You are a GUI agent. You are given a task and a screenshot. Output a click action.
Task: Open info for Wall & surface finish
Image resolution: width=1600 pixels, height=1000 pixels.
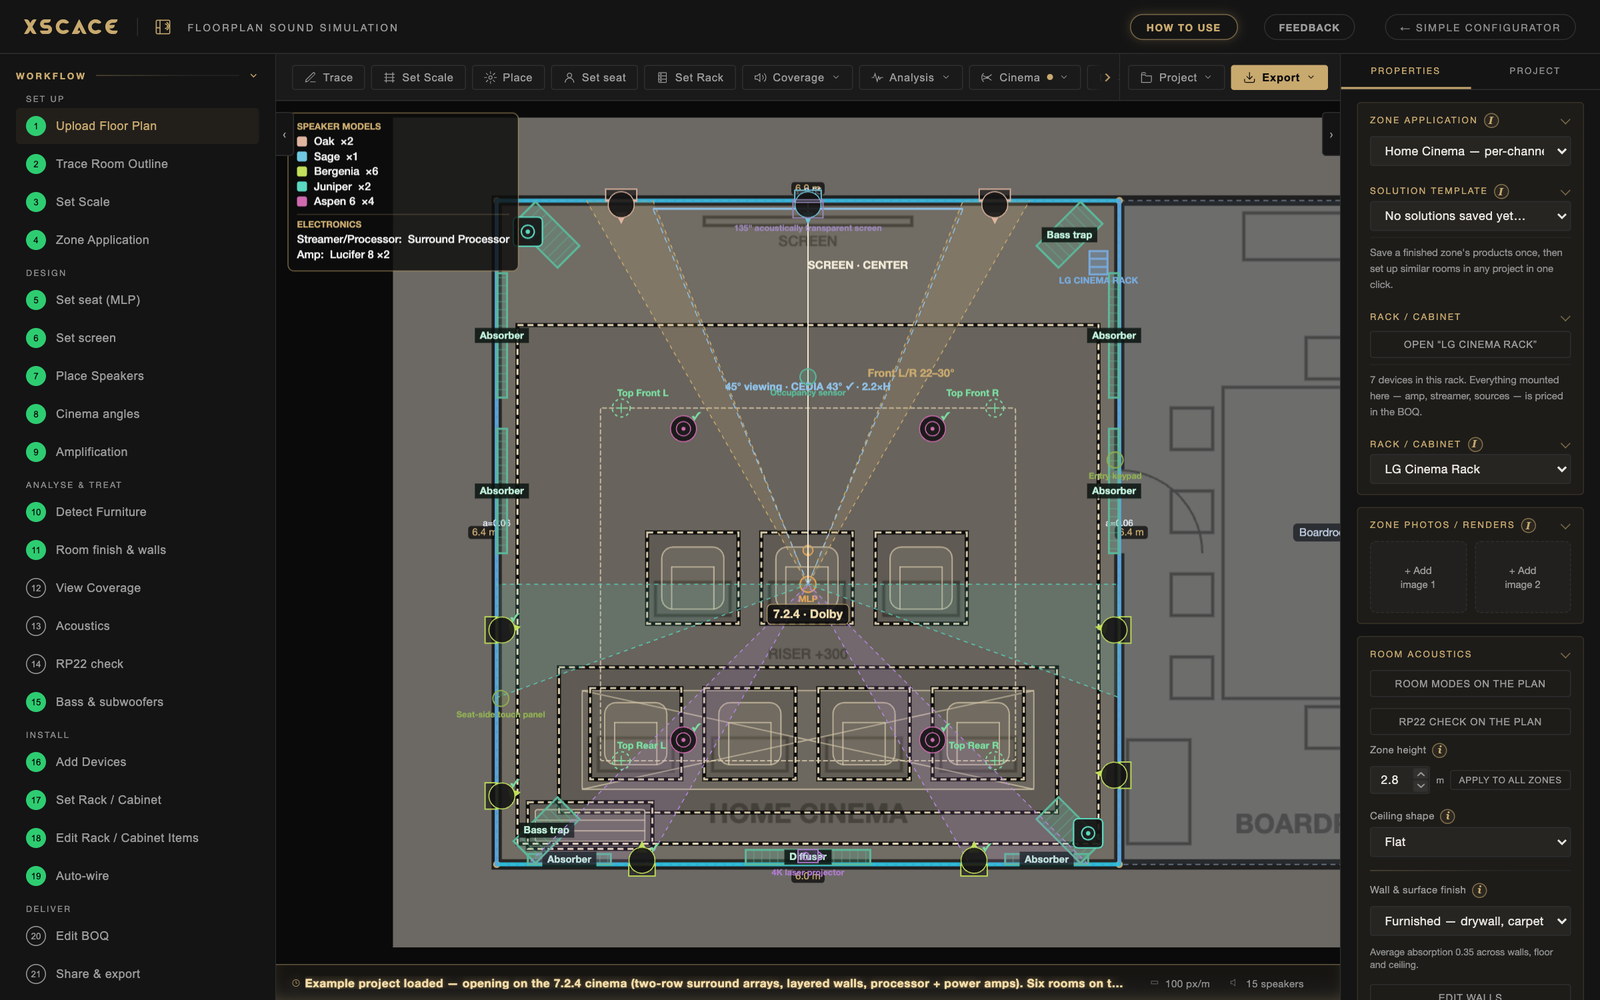tap(1479, 890)
